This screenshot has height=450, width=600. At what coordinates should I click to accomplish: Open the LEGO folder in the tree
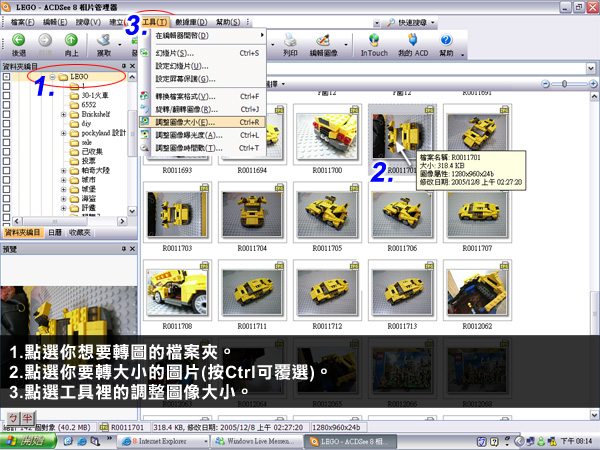(79, 77)
